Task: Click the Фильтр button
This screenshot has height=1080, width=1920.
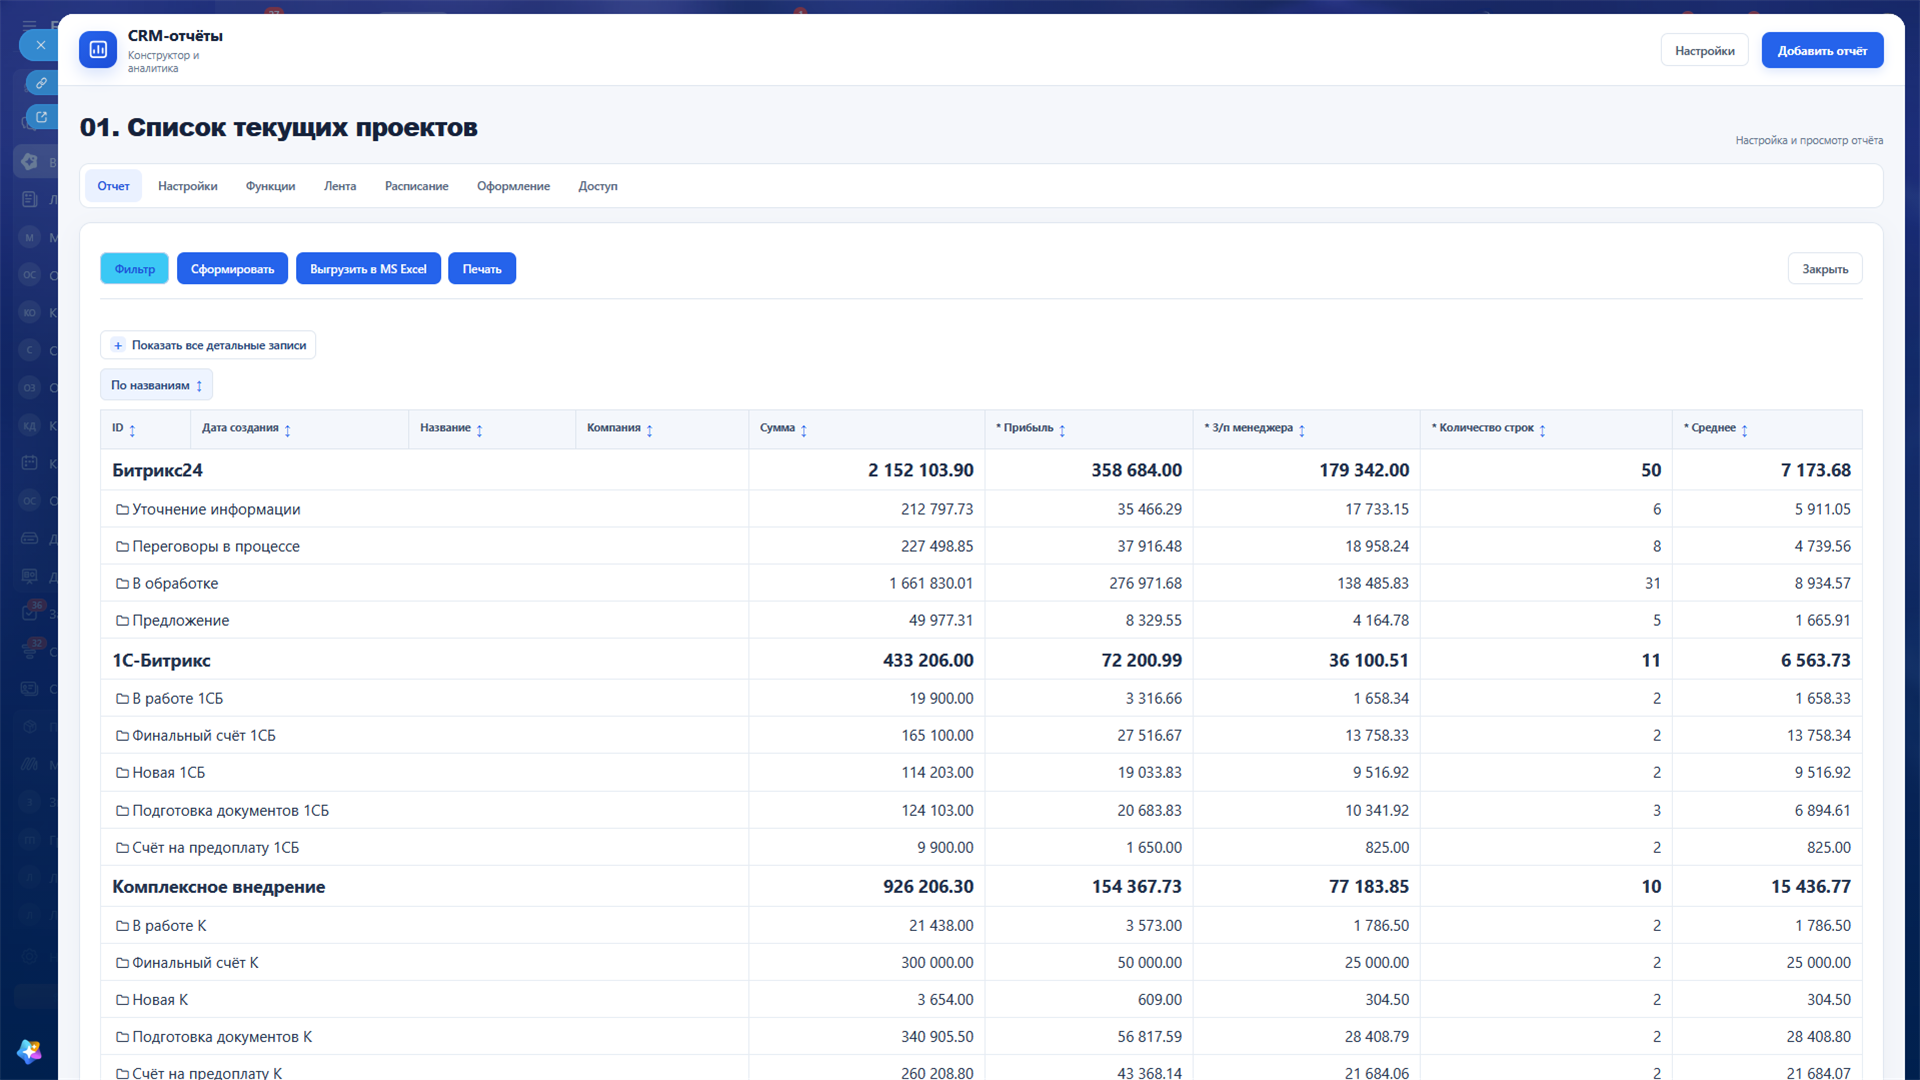Action: [134, 269]
